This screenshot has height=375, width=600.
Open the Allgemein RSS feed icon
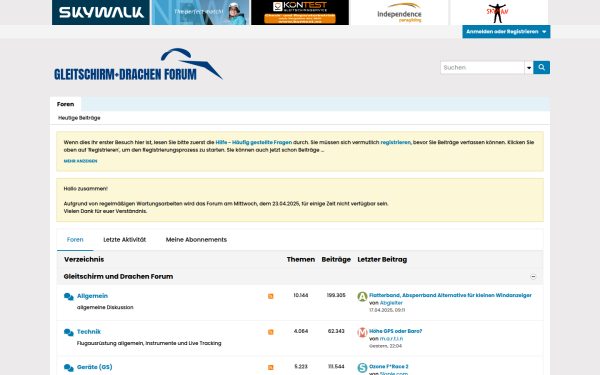pyautogui.click(x=271, y=296)
